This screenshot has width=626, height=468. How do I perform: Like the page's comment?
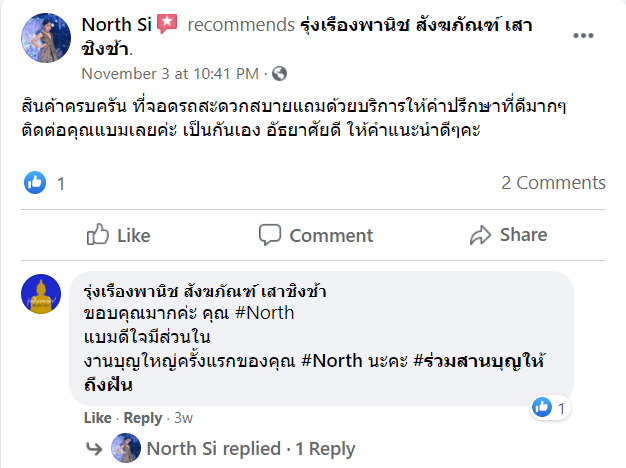tap(97, 418)
